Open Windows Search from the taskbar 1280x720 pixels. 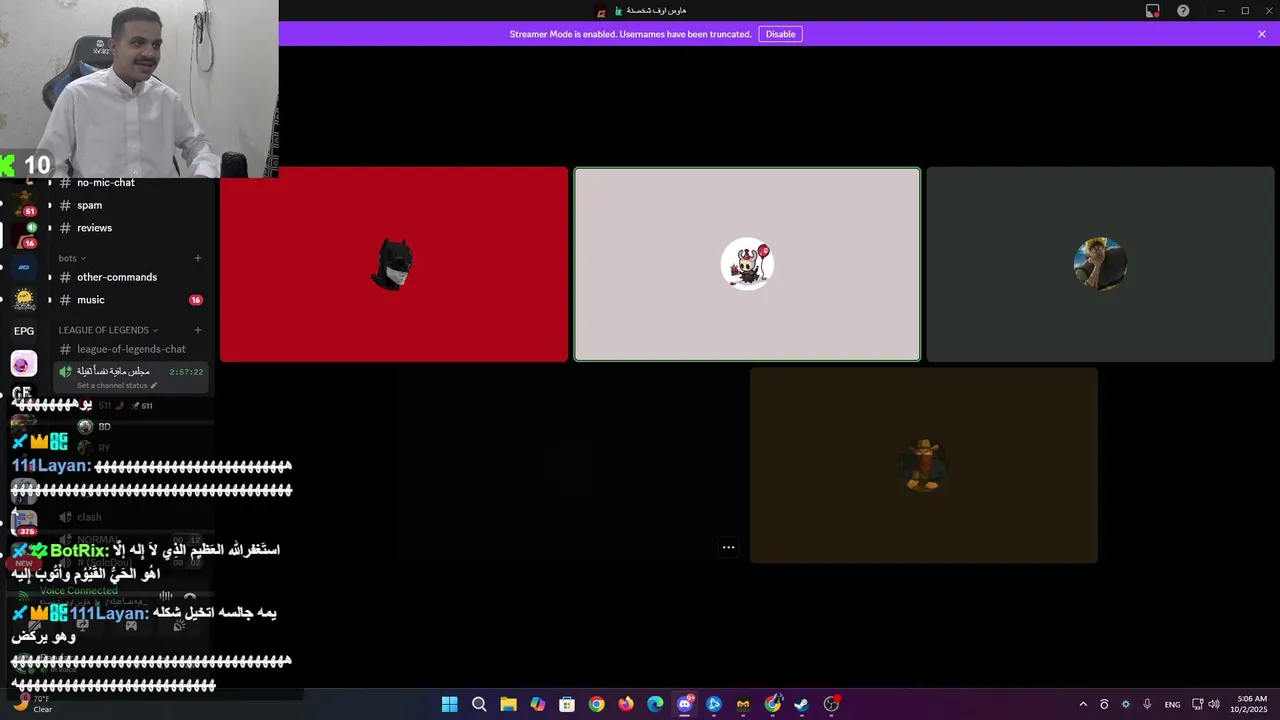click(x=479, y=704)
